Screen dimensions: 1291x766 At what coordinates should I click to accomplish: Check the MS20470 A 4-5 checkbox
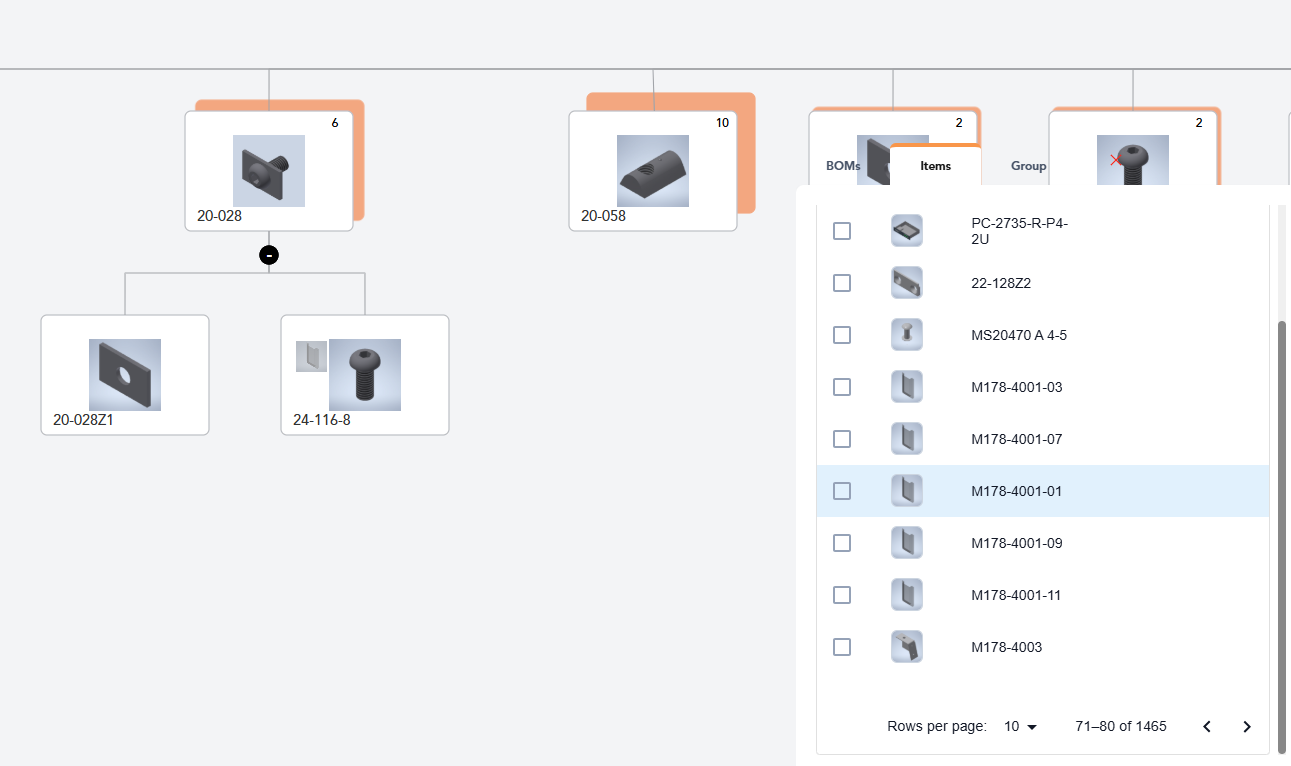pos(841,334)
